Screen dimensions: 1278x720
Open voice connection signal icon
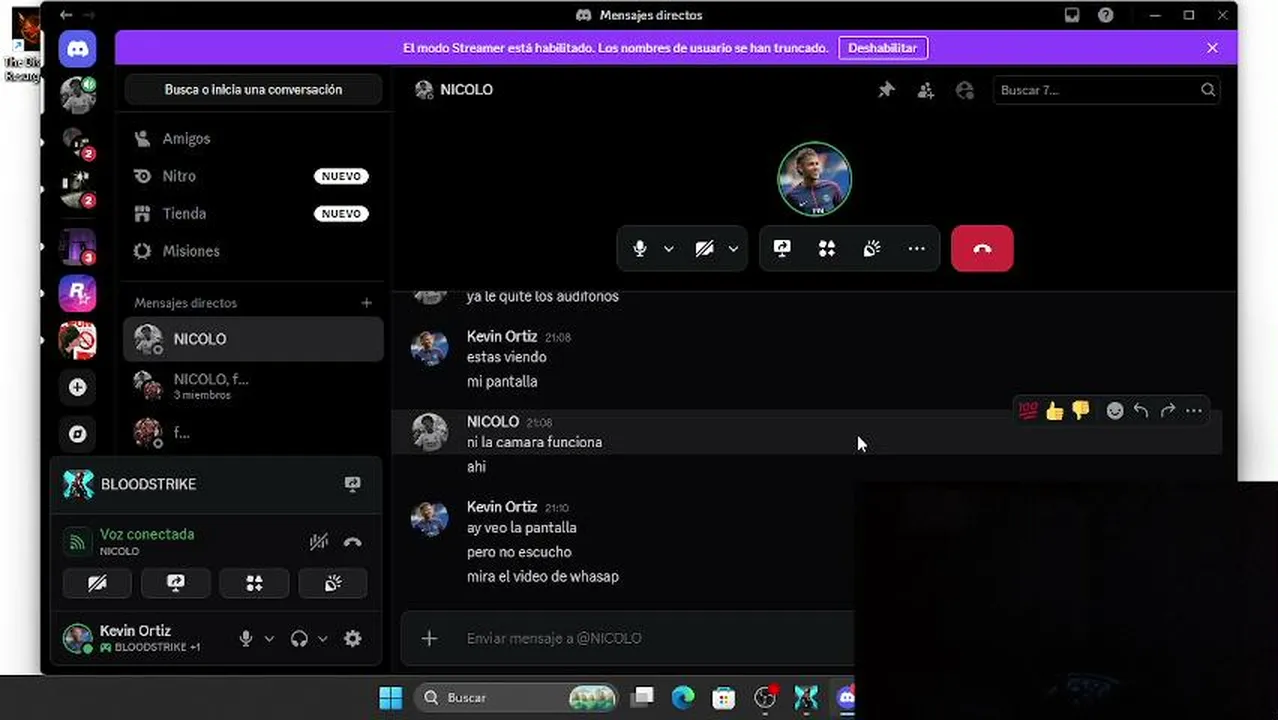[x=77, y=542]
